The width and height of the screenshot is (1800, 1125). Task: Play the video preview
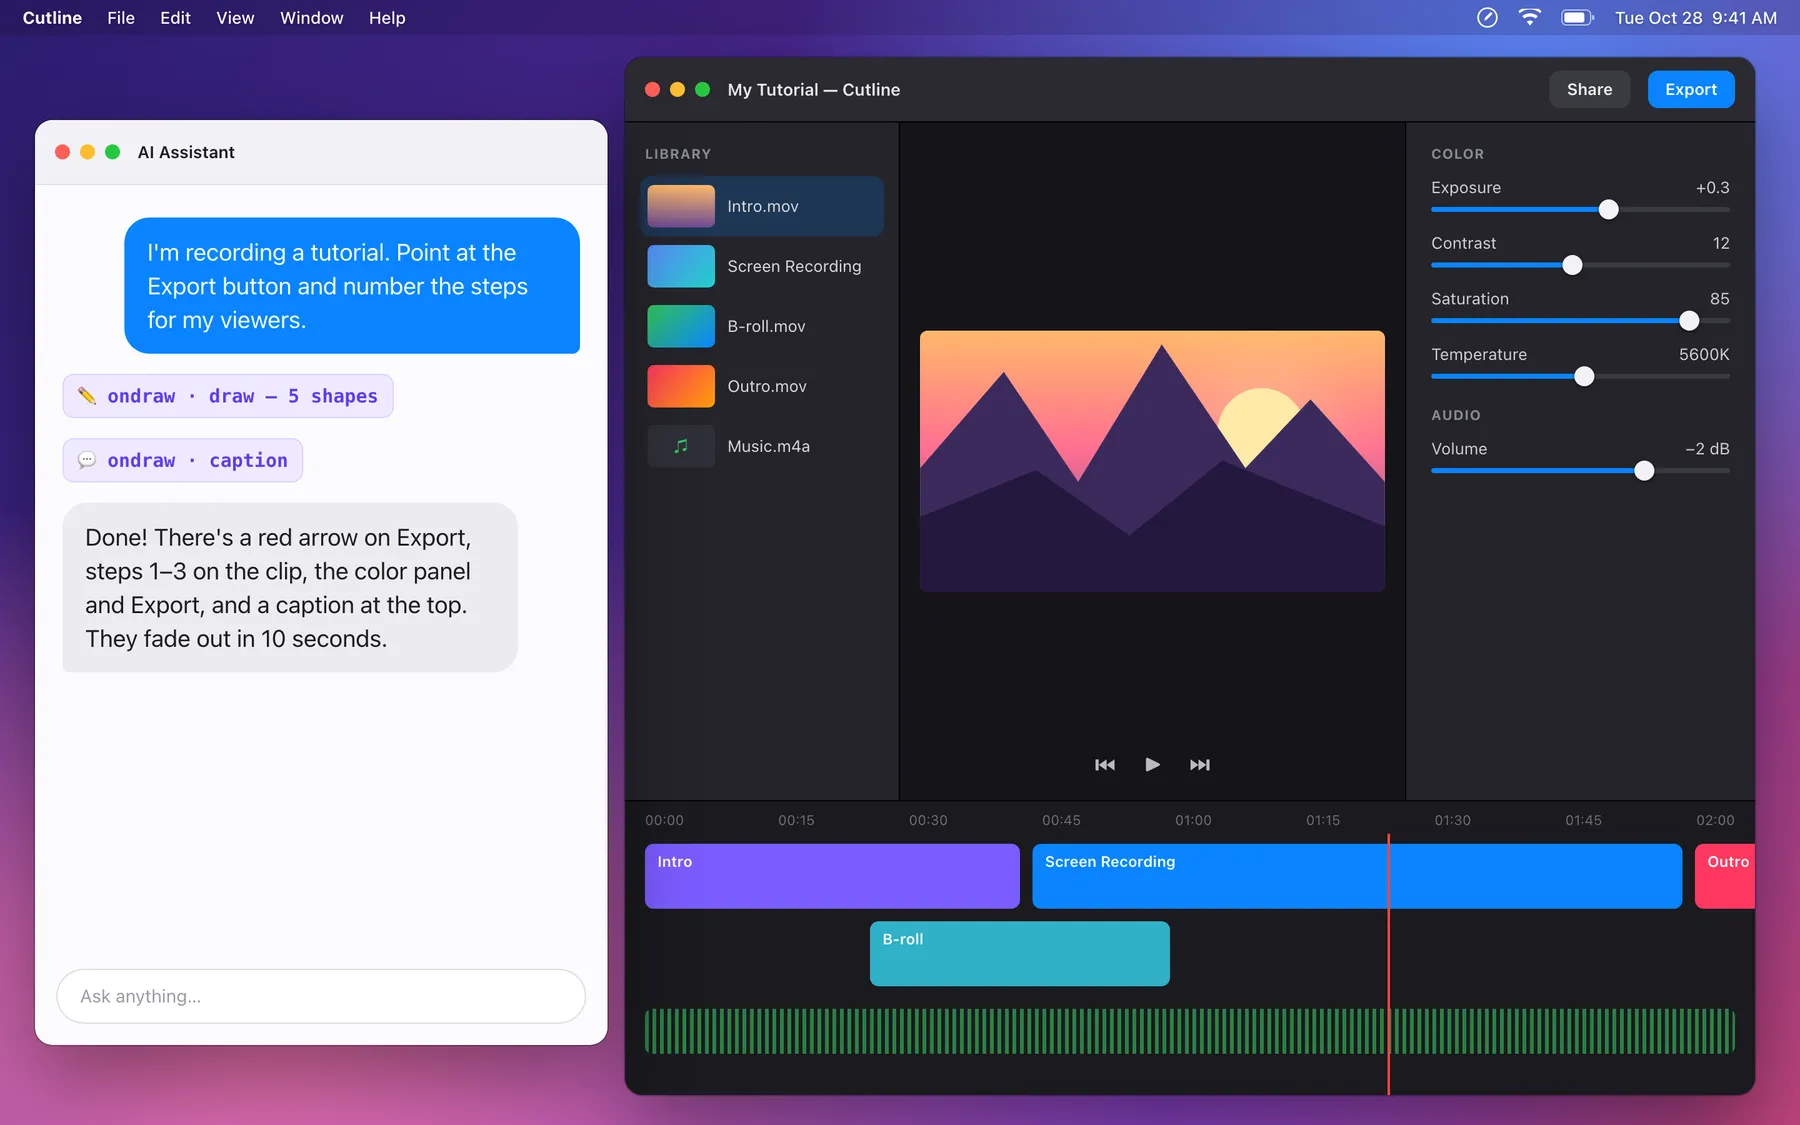click(x=1152, y=765)
